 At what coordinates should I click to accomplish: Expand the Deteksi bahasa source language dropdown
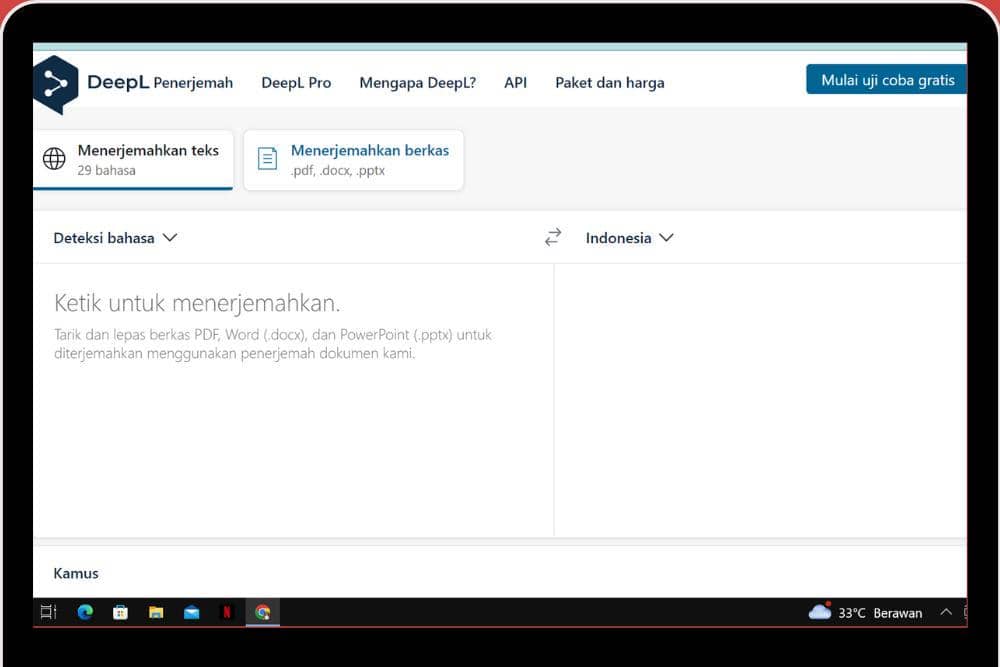coord(115,238)
